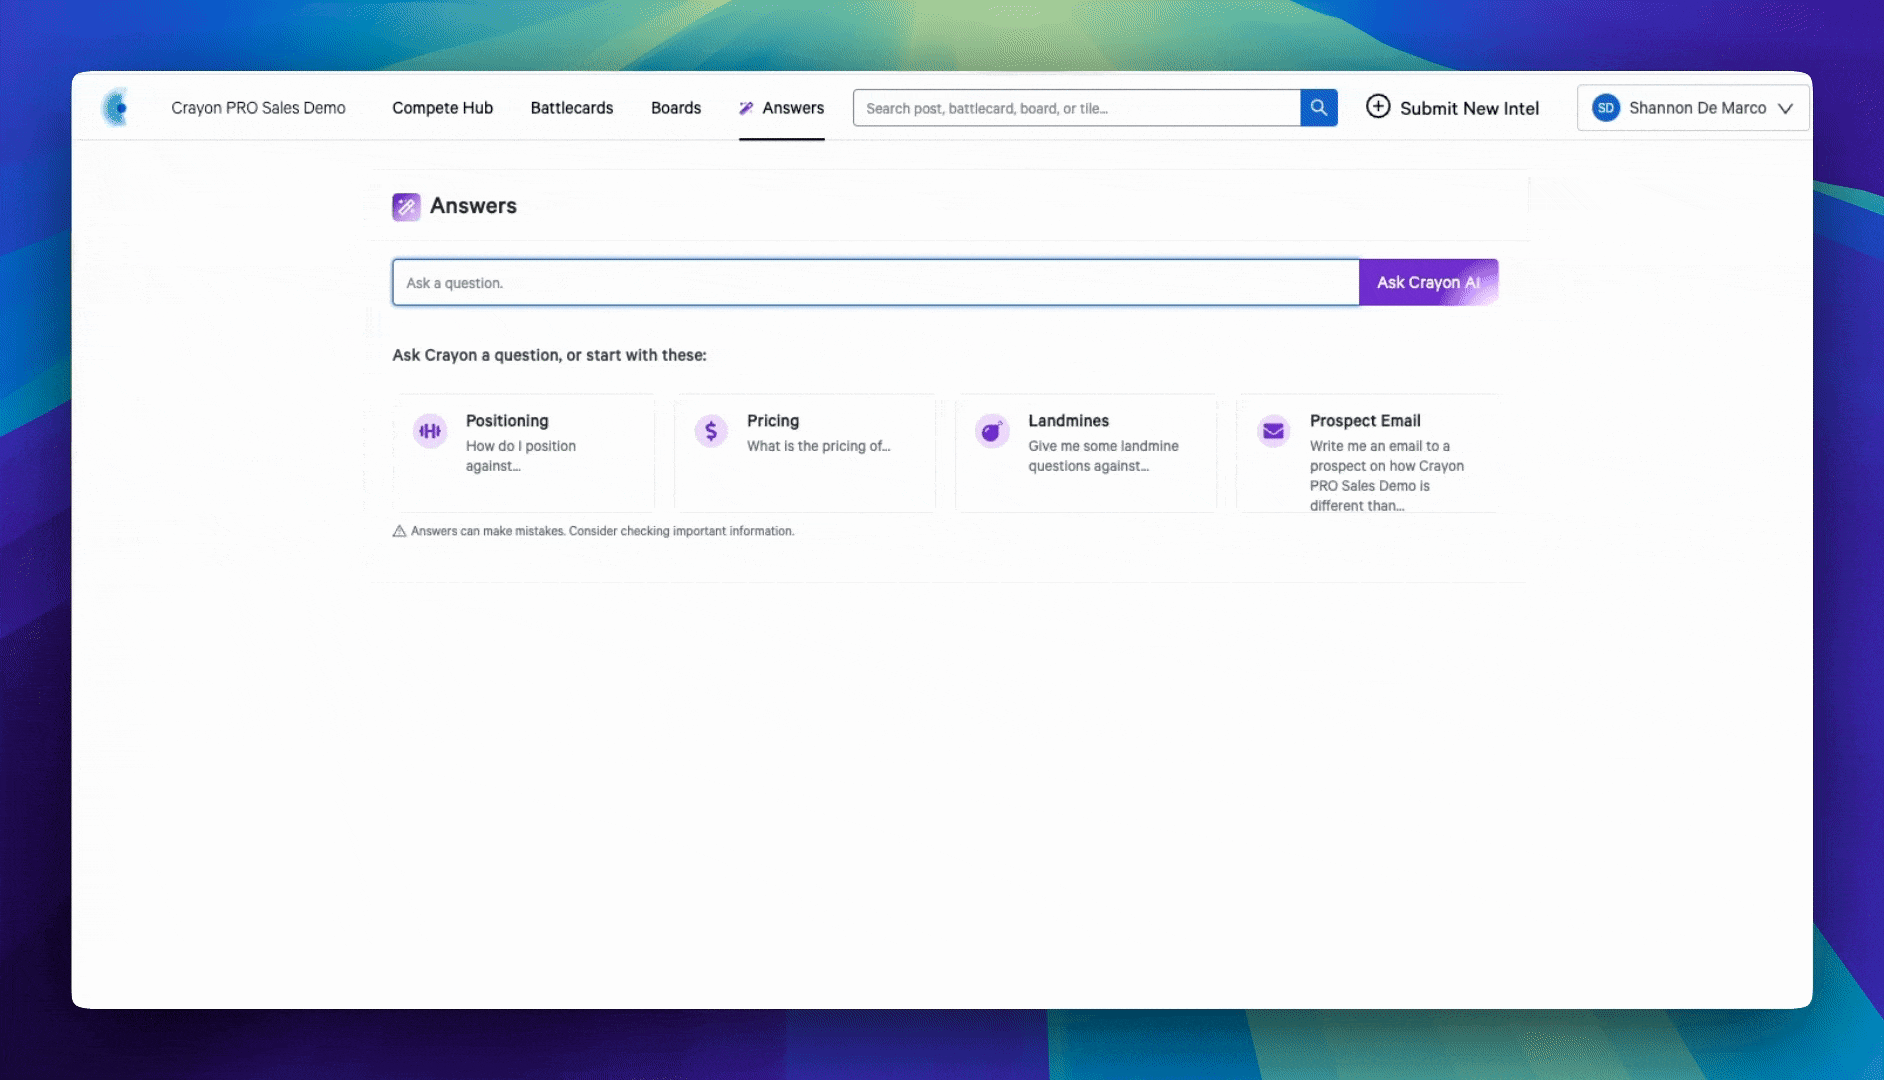
Task: Click the Positioning dumbbell icon
Action: coord(430,431)
